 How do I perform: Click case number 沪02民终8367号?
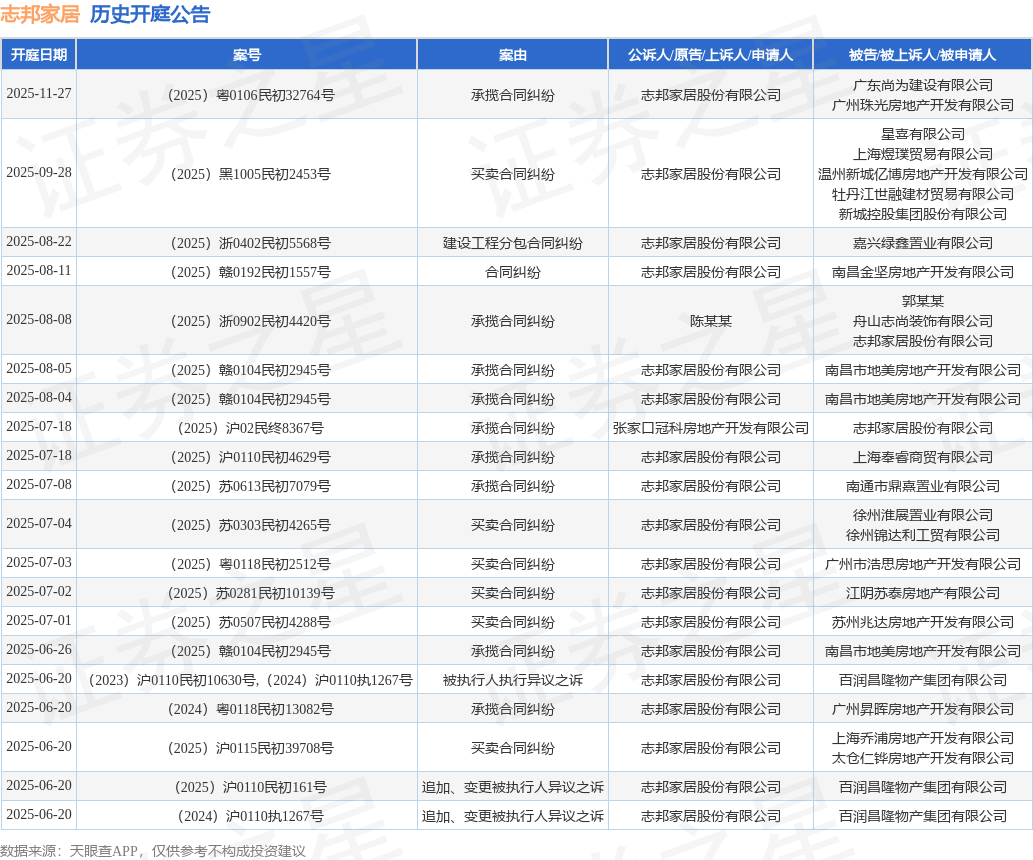pyautogui.click(x=250, y=428)
